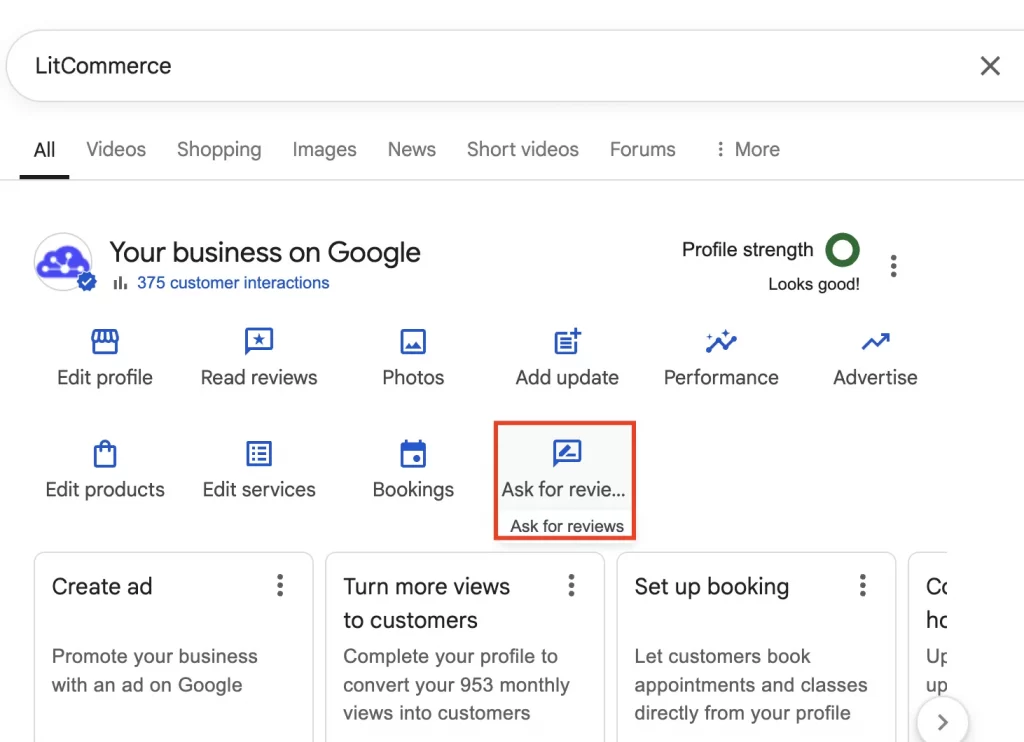The width and height of the screenshot is (1024, 742).
Task: Click the Edit products label
Action: [x=105, y=490]
